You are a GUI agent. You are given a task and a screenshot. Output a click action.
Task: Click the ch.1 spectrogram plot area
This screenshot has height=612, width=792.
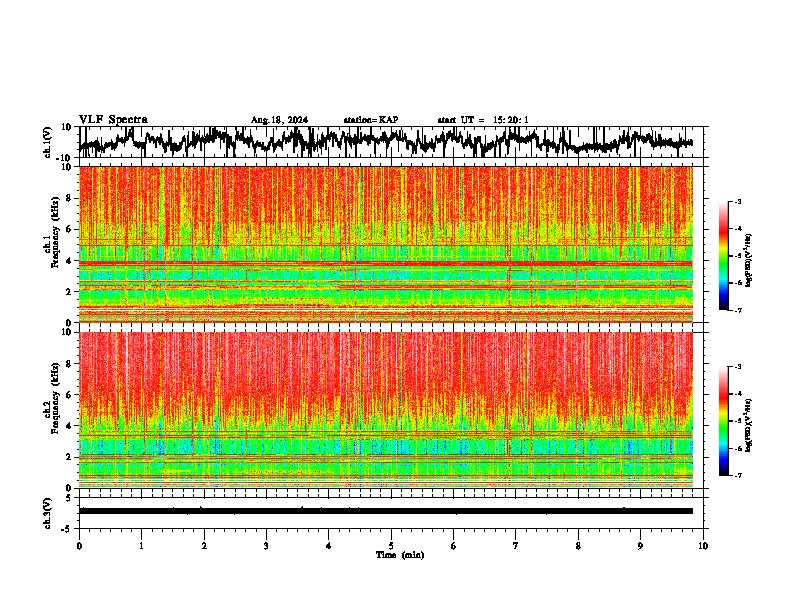386,244
